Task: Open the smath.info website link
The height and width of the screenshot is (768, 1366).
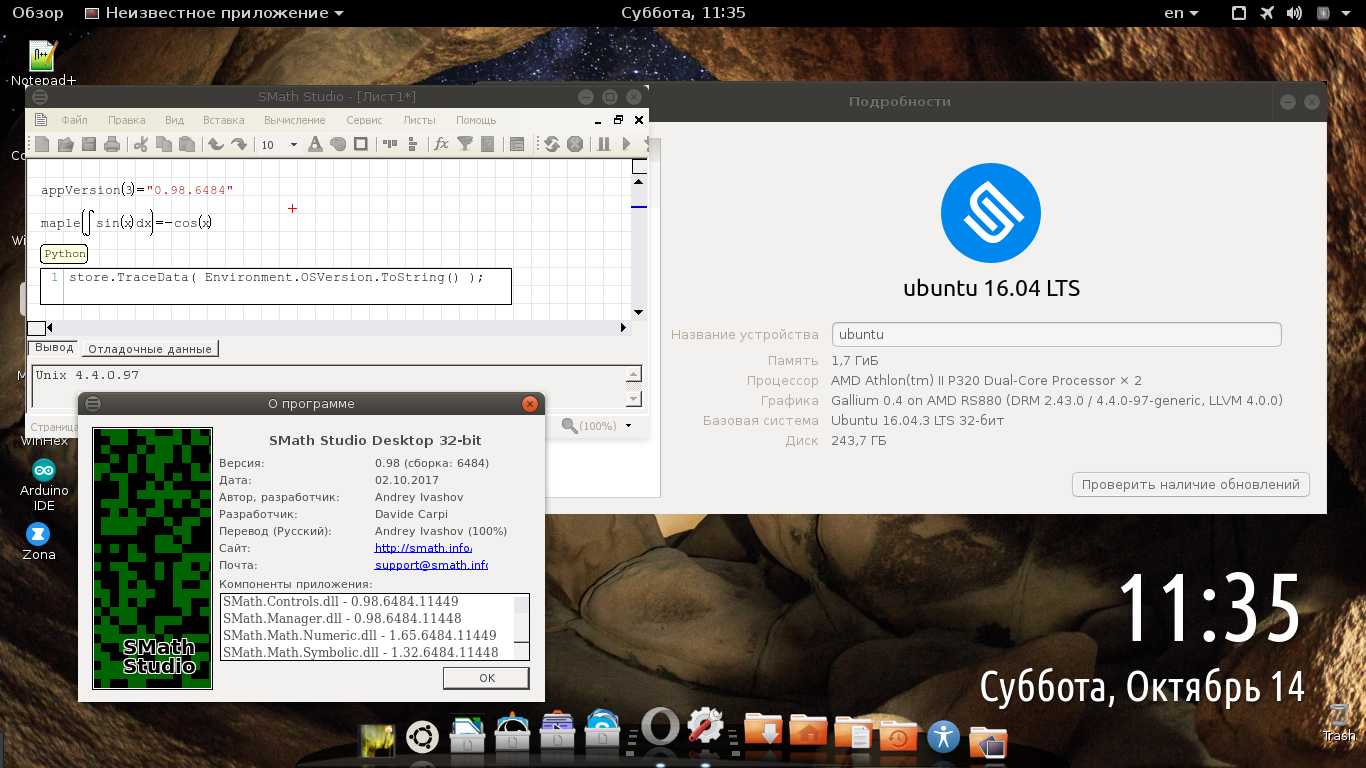Action: coord(422,548)
